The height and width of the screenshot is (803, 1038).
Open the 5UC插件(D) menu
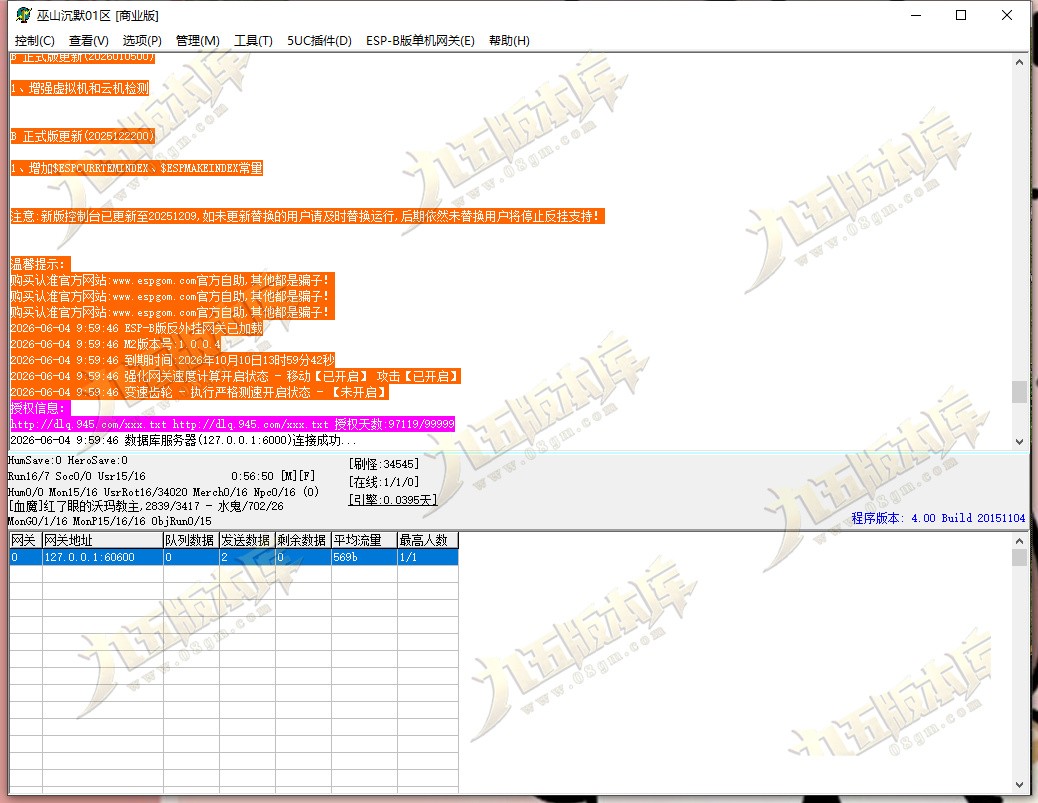tap(319, 40)
